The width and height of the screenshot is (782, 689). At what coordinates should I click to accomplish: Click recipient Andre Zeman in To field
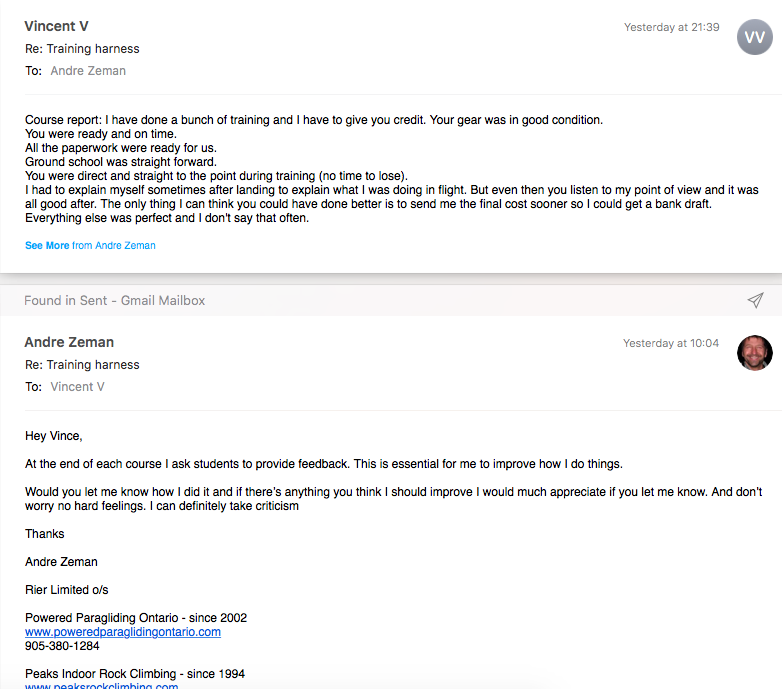(88, 71)
